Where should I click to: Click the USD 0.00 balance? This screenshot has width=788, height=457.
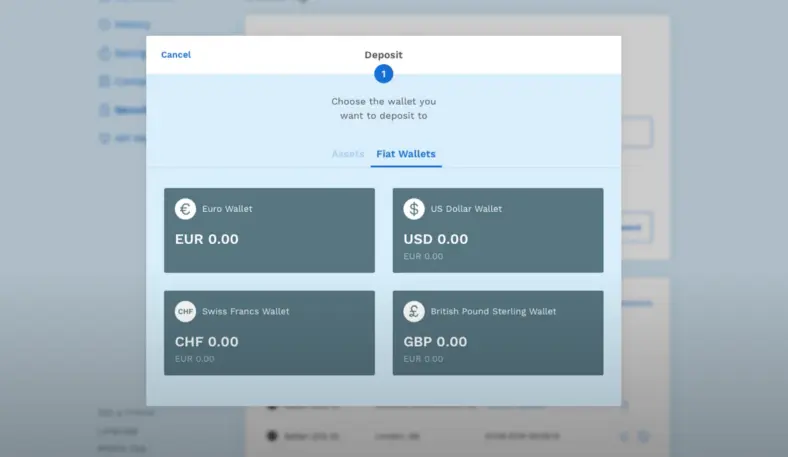coord(436,239)
